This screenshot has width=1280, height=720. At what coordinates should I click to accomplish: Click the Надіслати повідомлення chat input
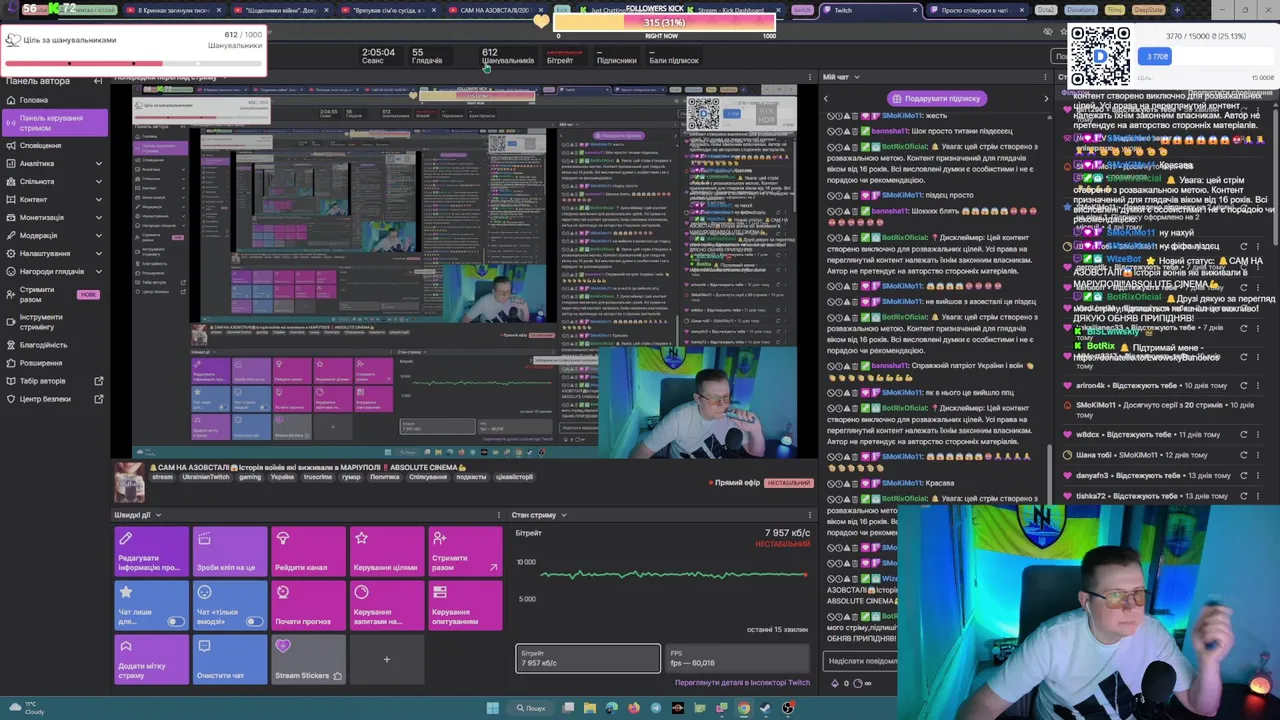click(x=862, y=660)
